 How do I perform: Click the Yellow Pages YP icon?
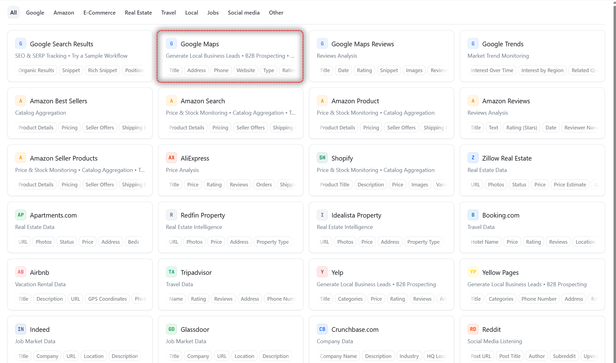[x=473, y=272]
